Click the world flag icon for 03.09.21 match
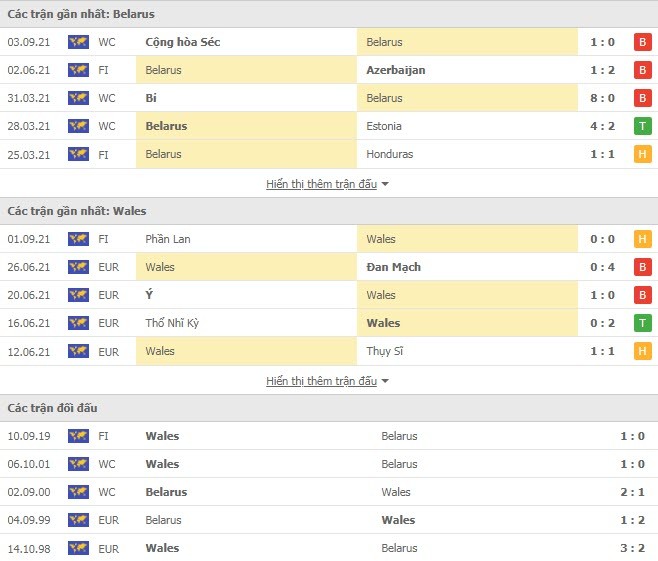658x561 pixels. click(x=78, y=42)
